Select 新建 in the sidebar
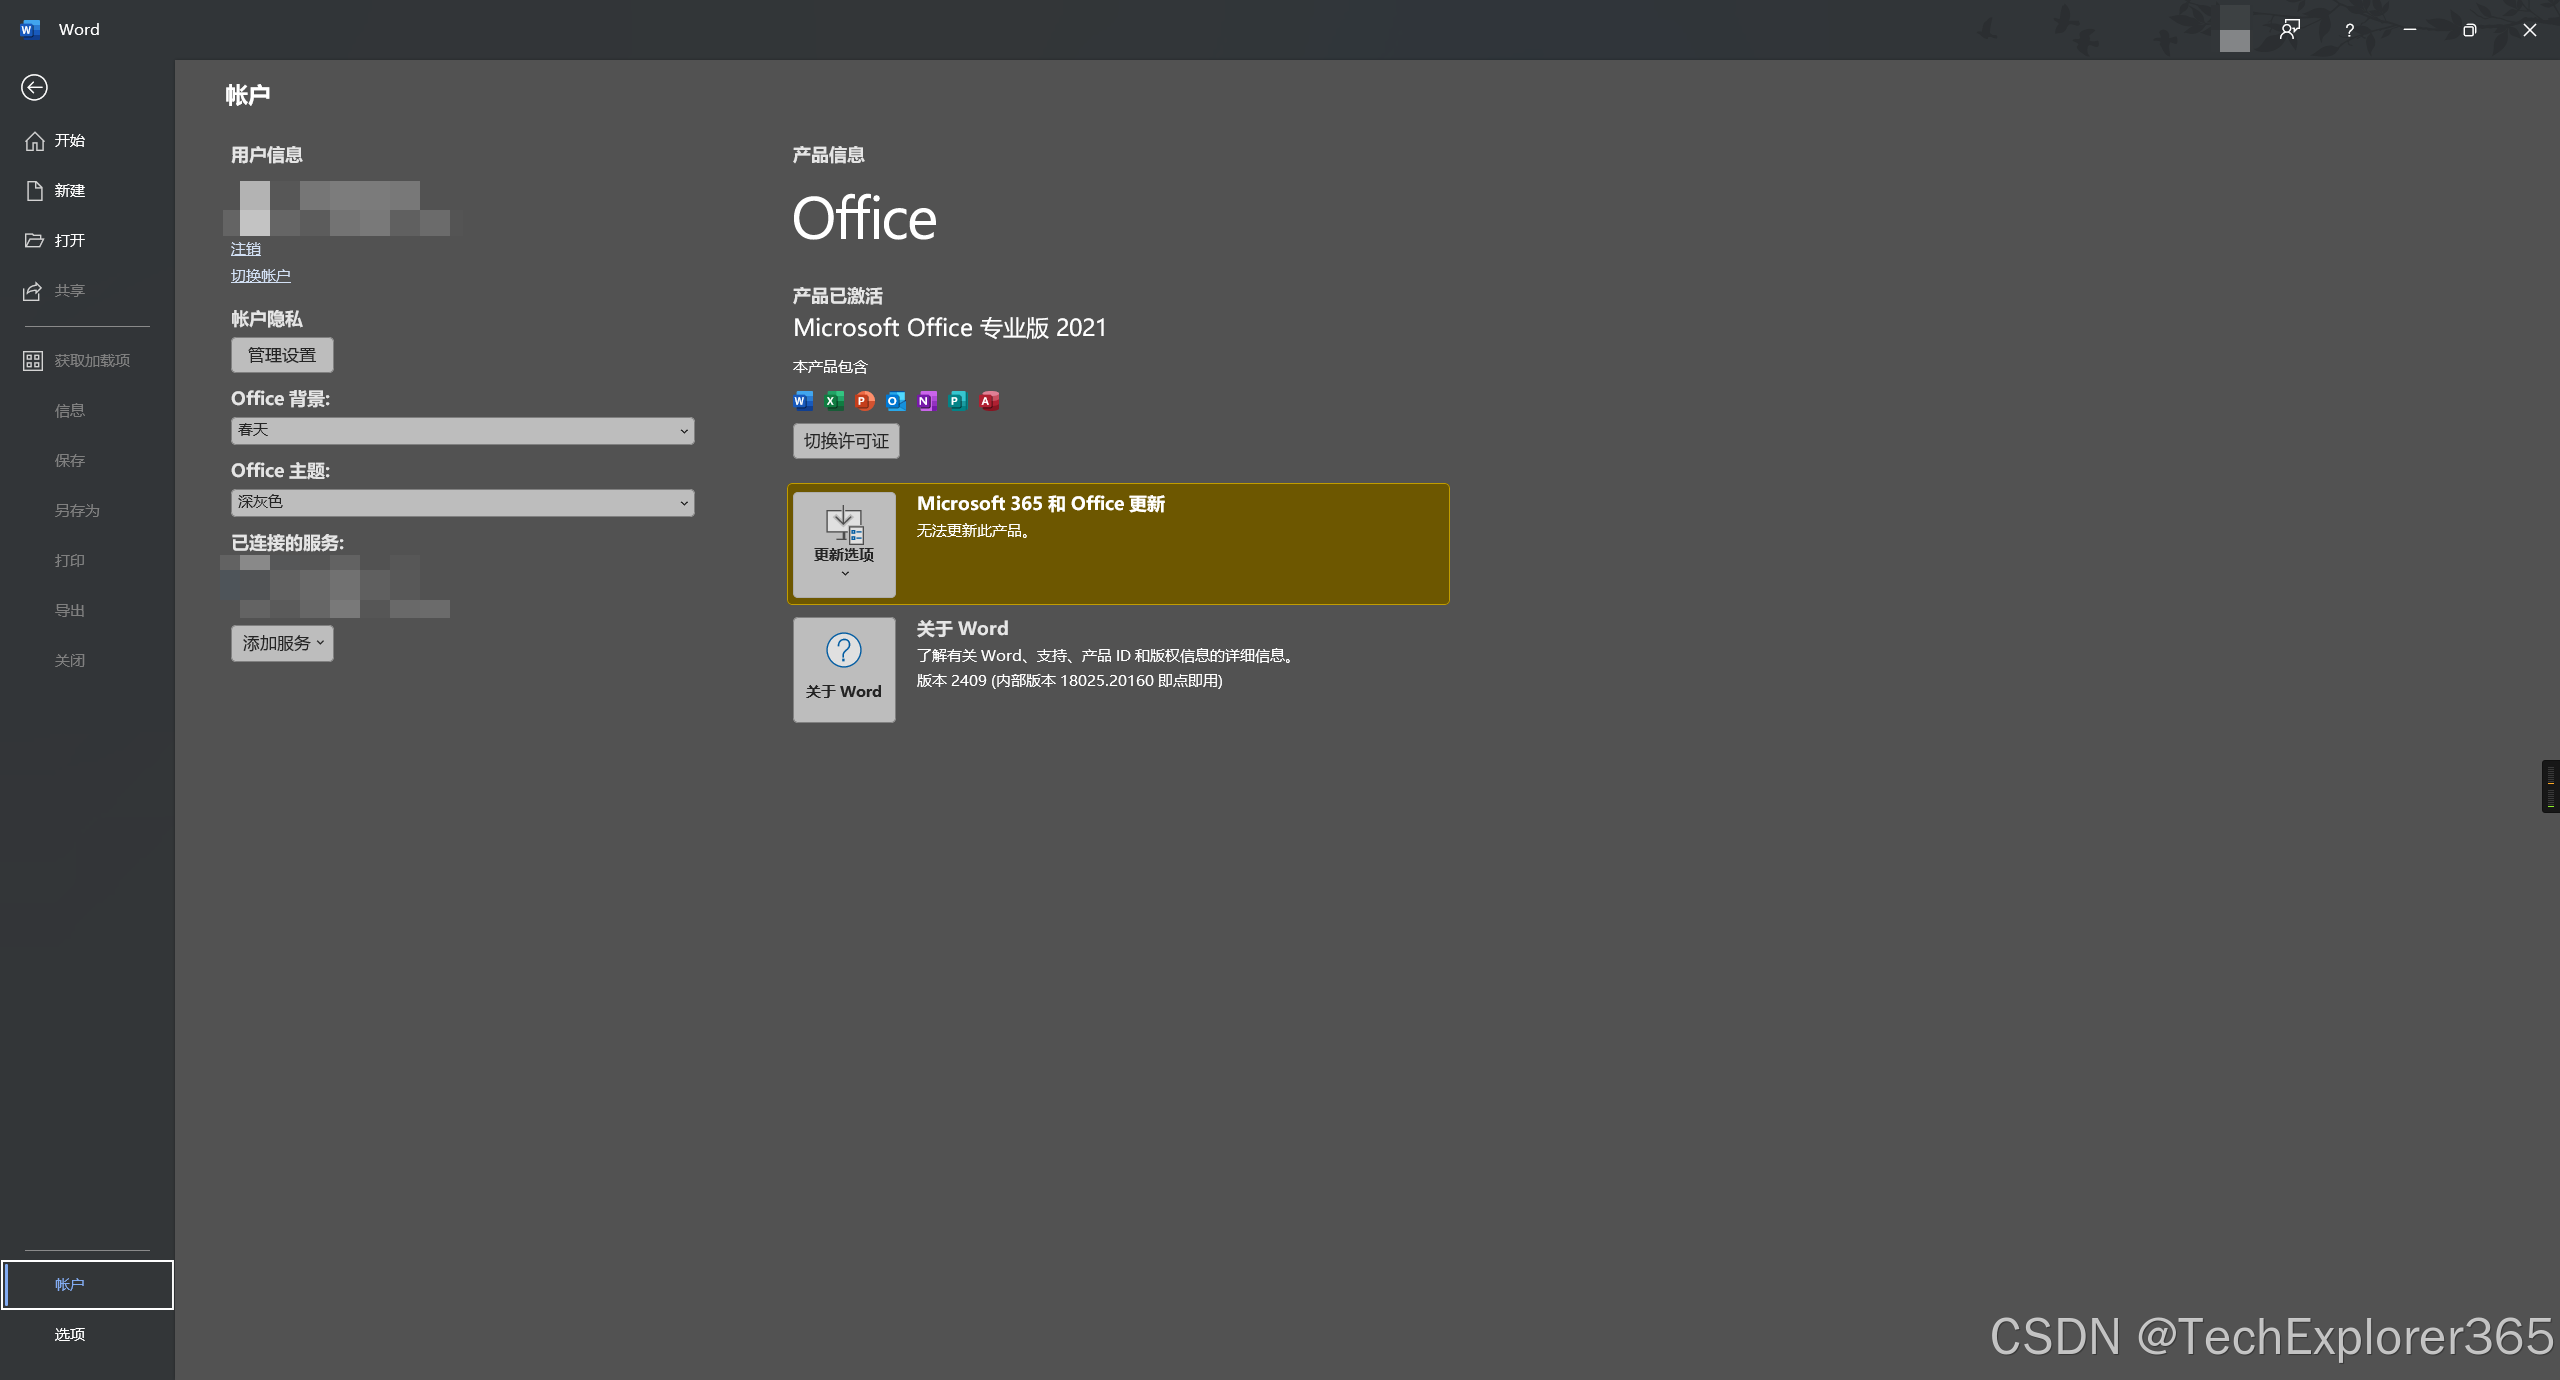 pyautogui.click(x=70, y=190)
